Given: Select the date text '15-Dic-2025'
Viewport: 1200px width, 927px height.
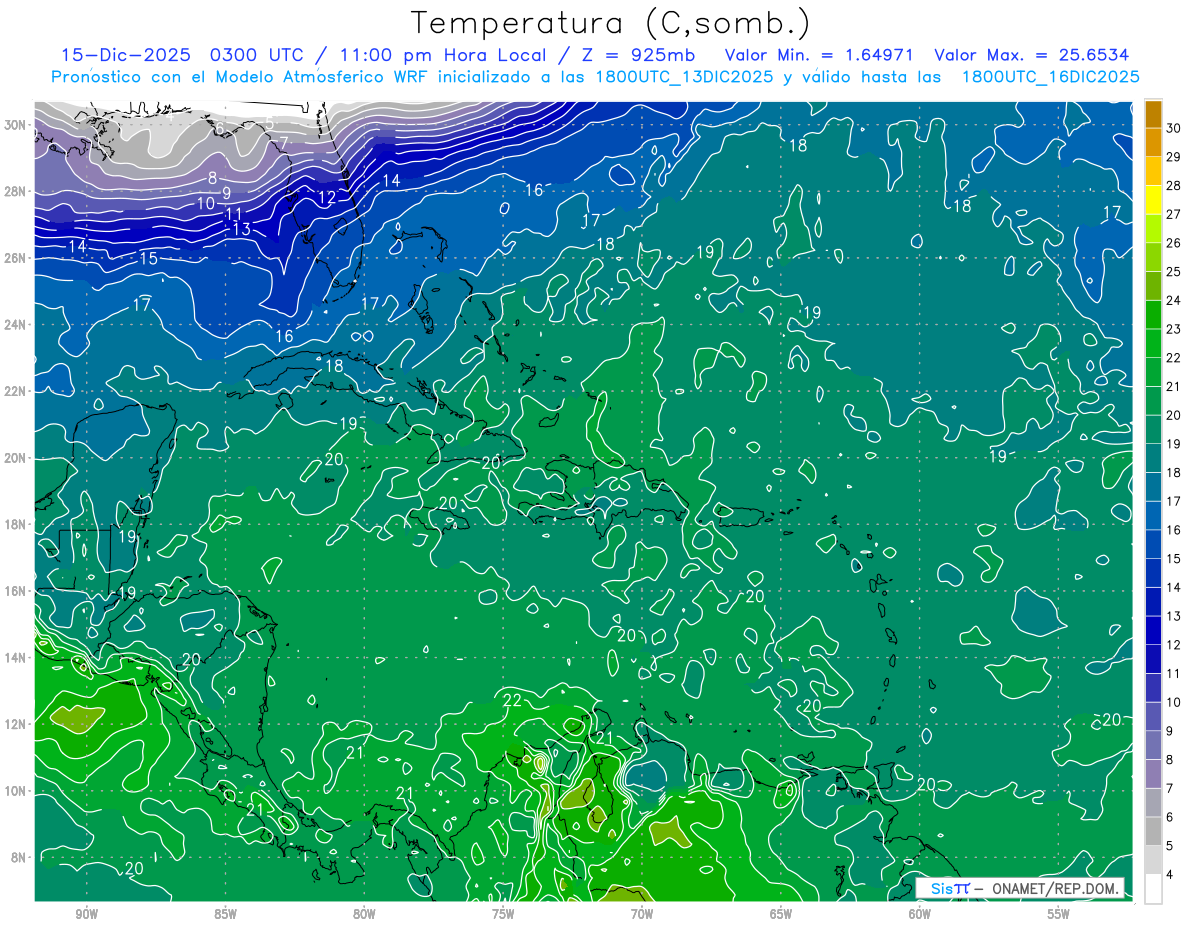Looking at the screenshot, I should 128,54.
